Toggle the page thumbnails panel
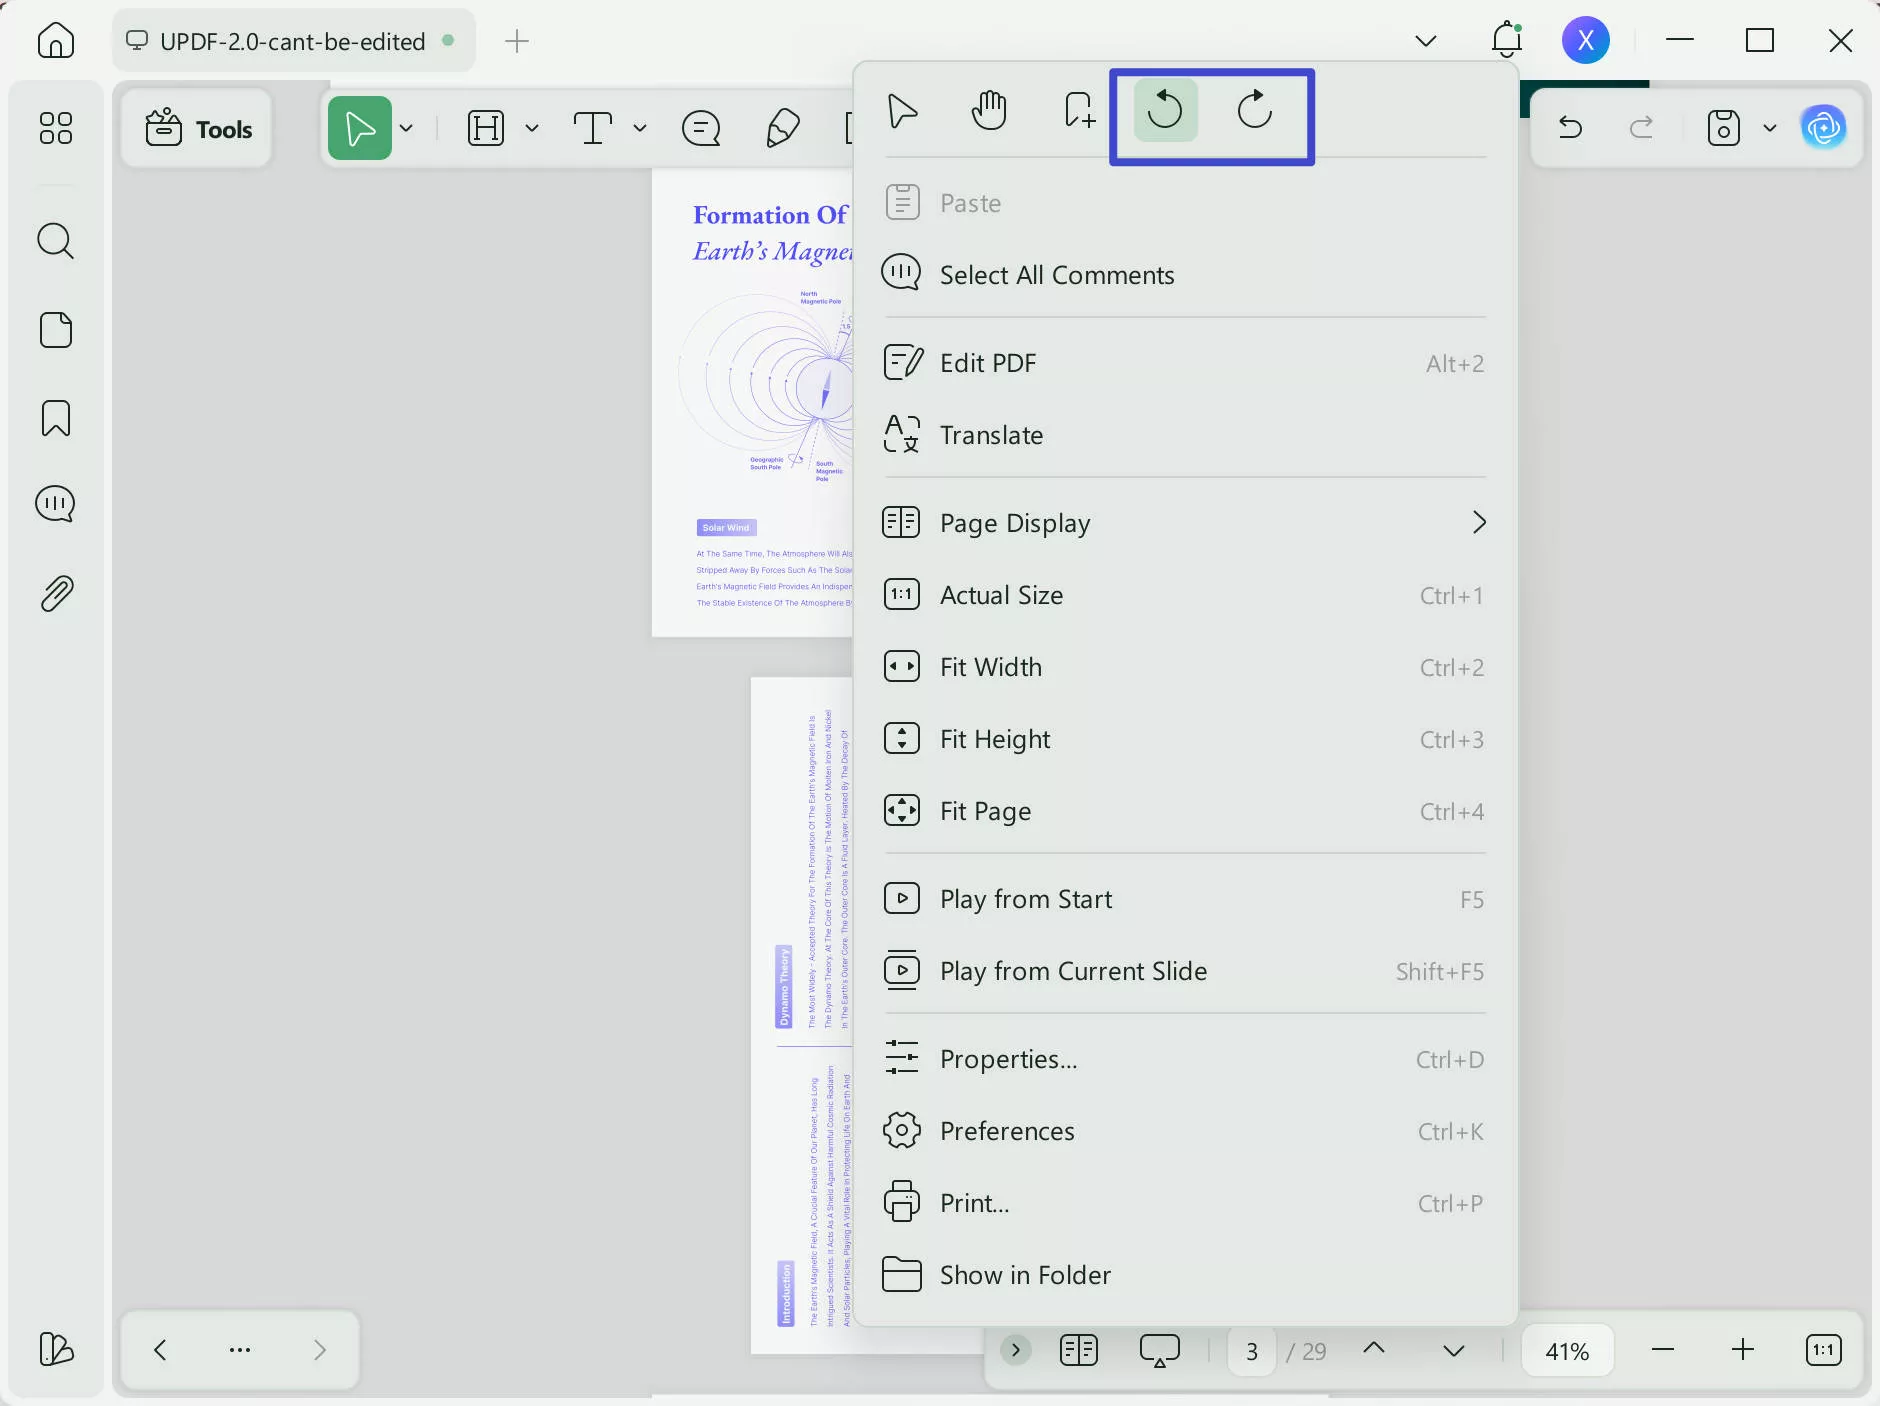This screenshot has width=1880, height=1406. pyautogui.click(x=1078, y=1350)
